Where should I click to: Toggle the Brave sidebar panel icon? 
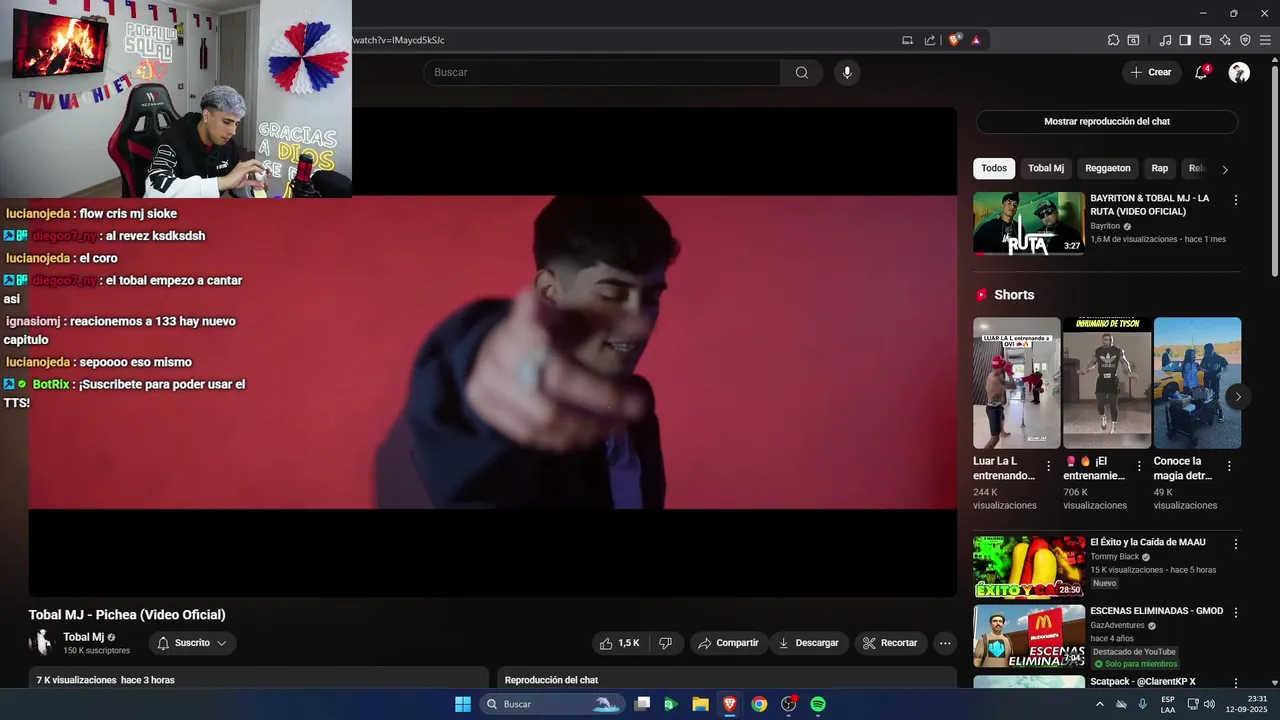pos(1185,40)
